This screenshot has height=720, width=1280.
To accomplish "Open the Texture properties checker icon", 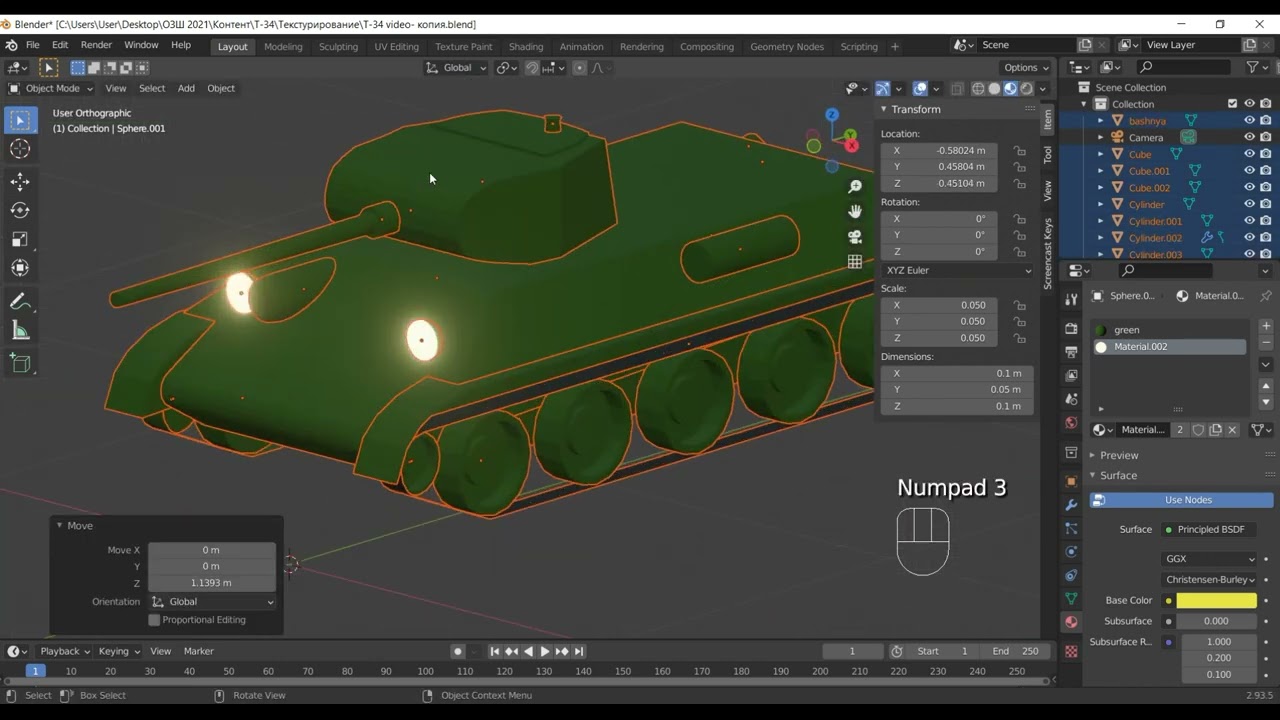I will pos(1071,652).
